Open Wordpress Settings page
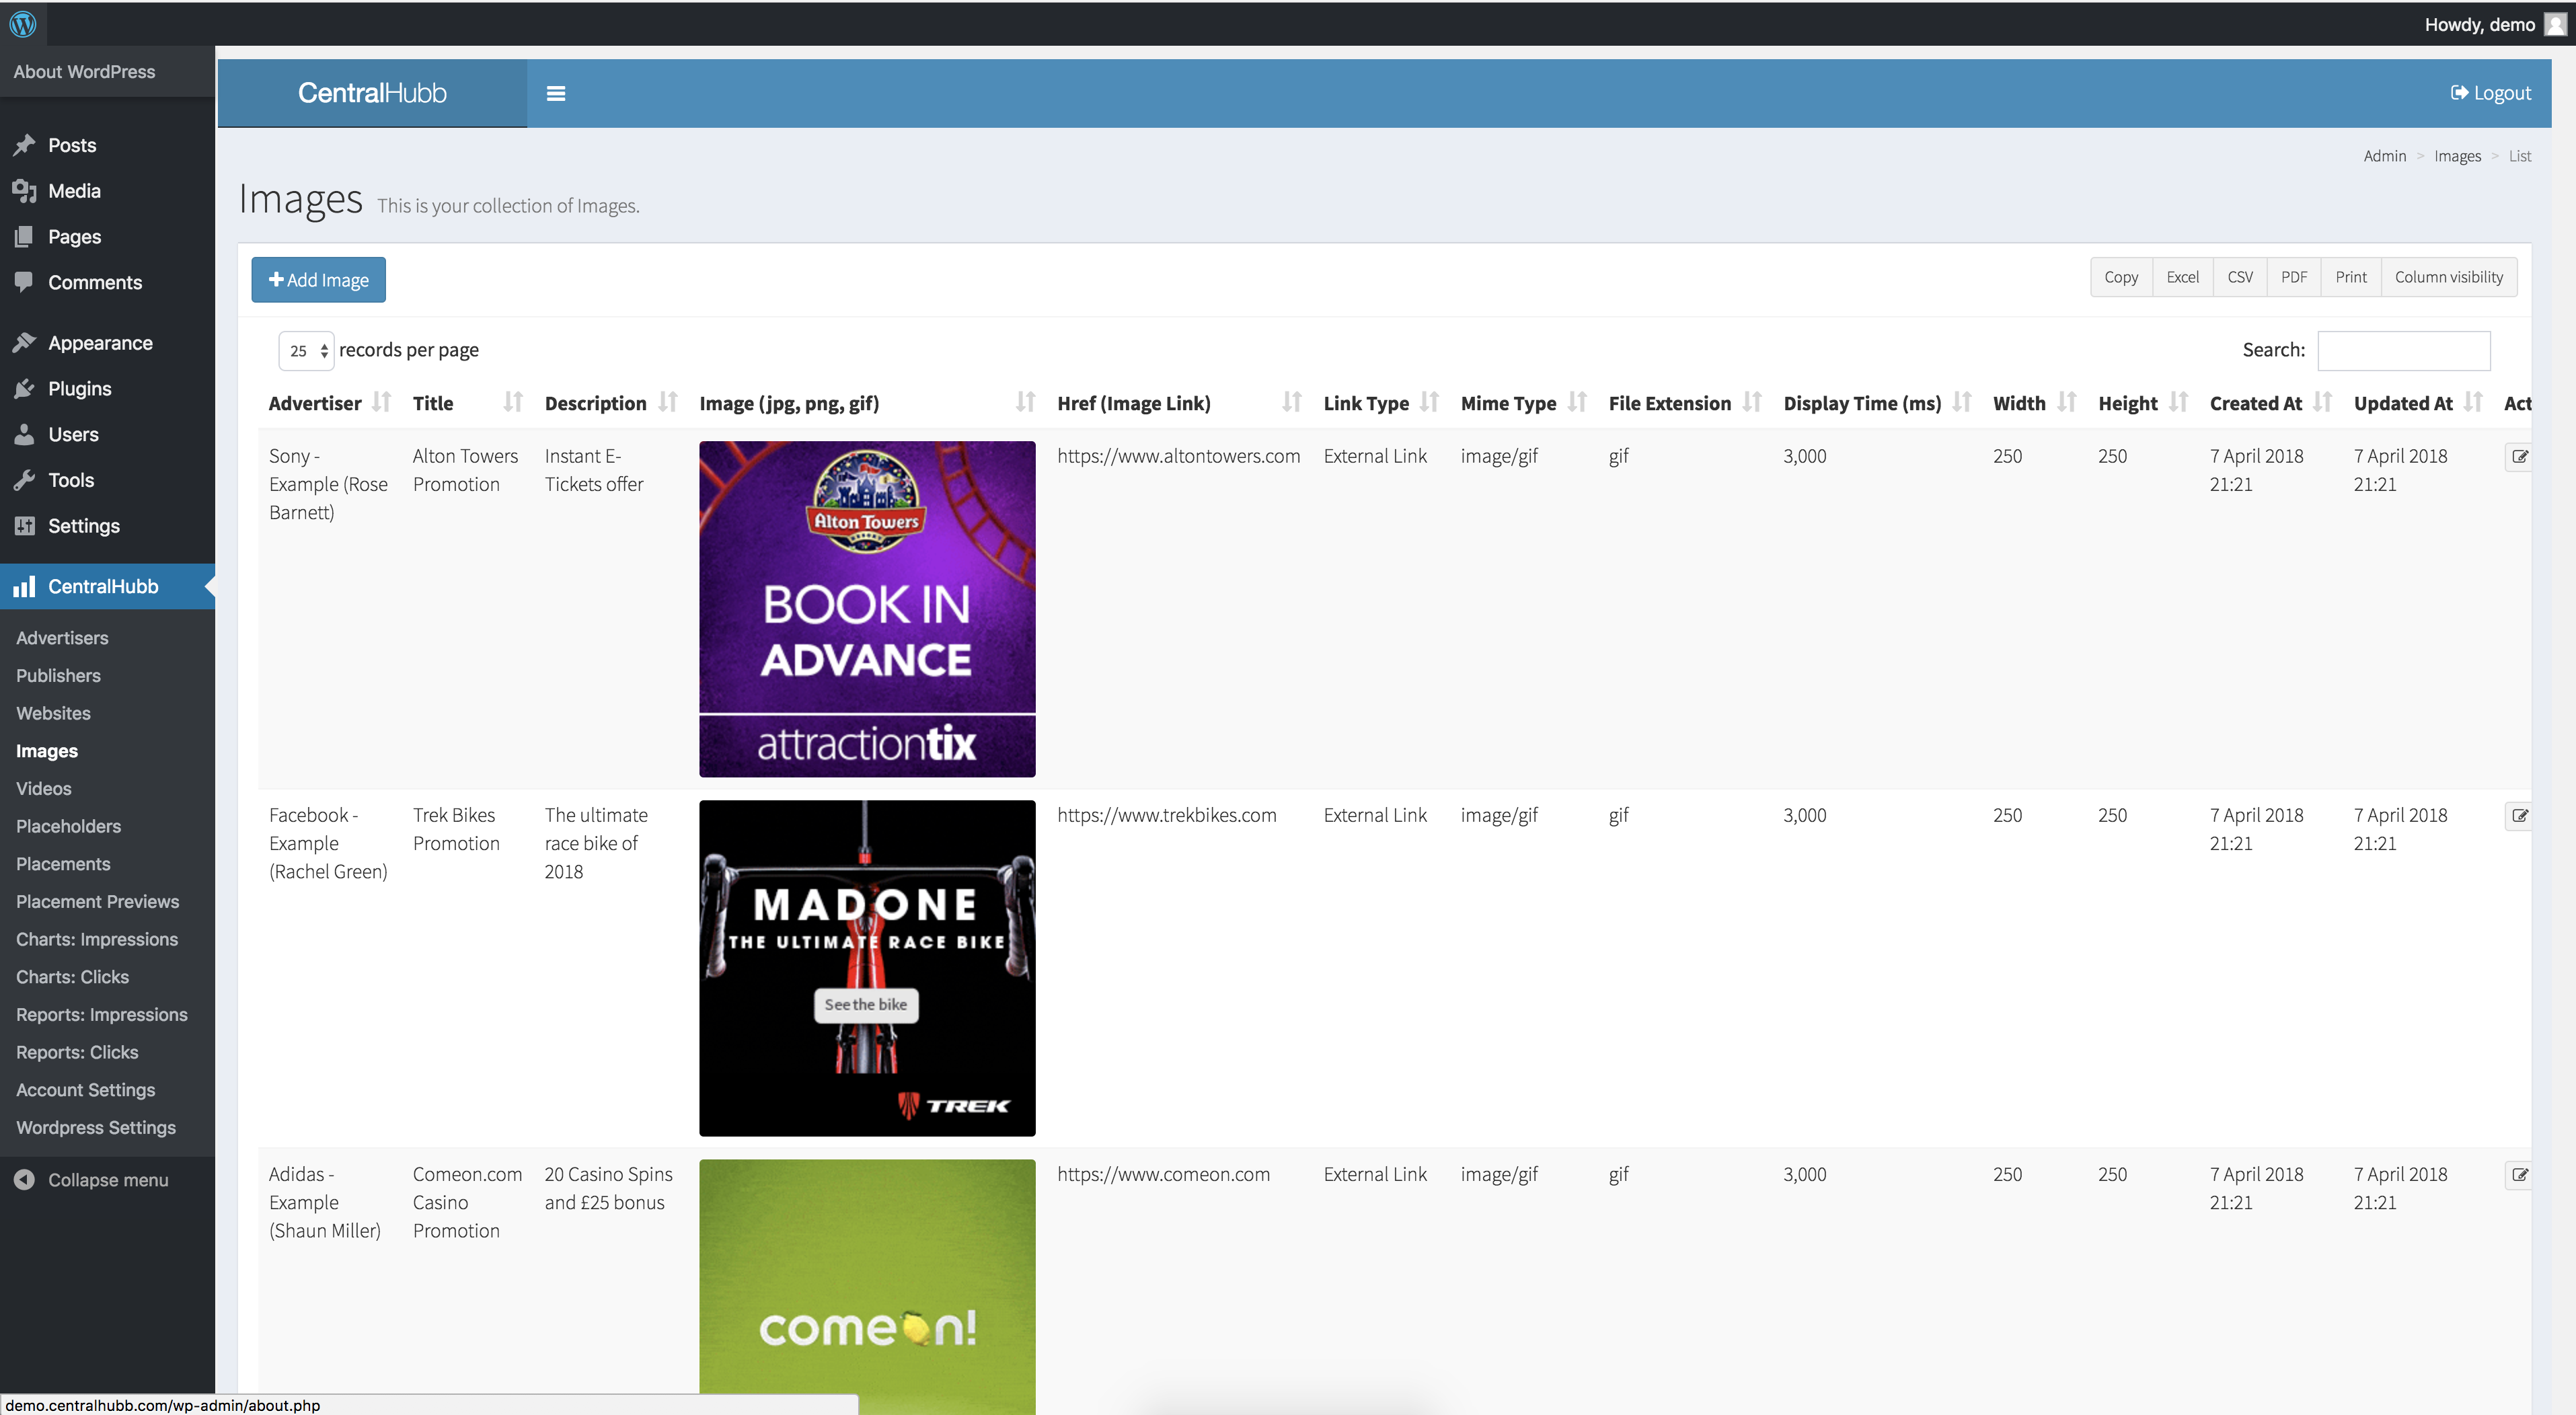Viewport: 2576px width, 1415px height. pos(96,1128)
